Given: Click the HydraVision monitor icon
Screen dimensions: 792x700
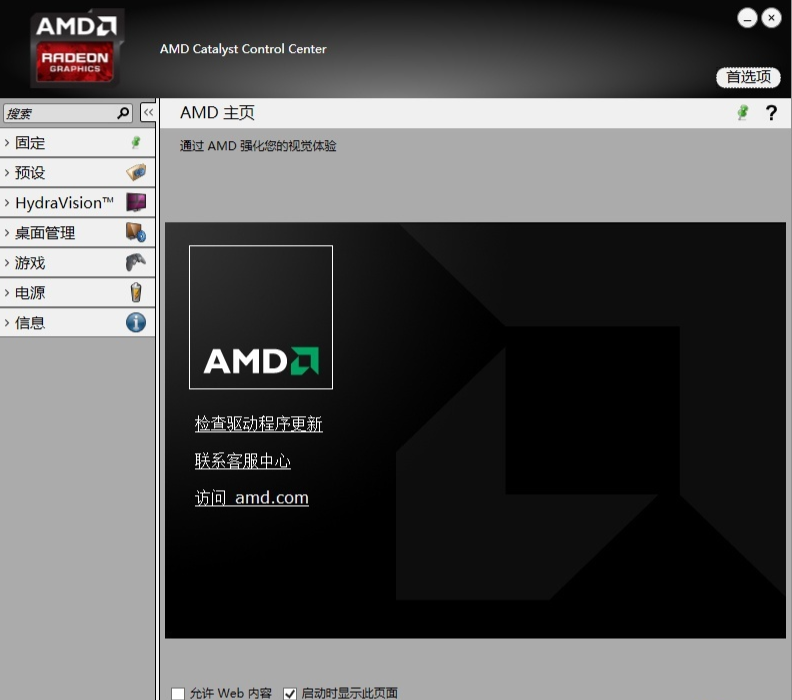Looking at the screenshot, I should point(136,203).
